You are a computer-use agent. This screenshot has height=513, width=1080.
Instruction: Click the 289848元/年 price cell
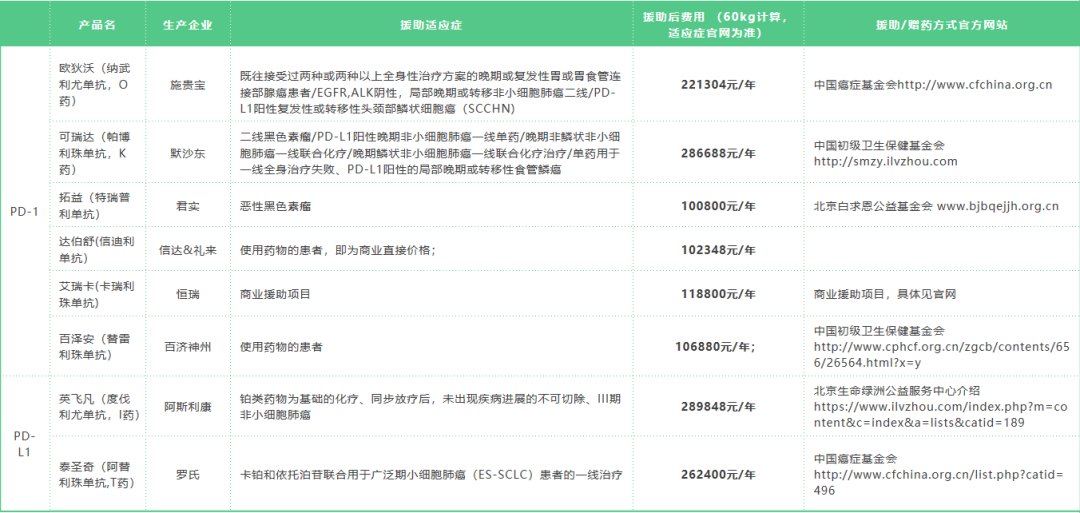click(x=717, y=407)
